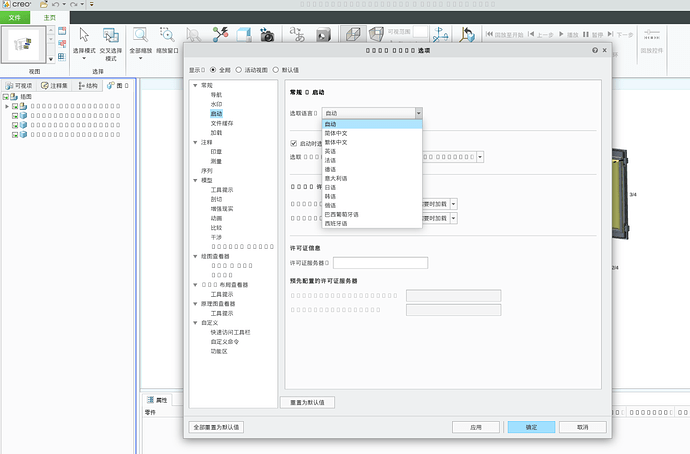Select the 全局 radio button
This screenshot has height=454, width=690.
[x=213, y=71]
